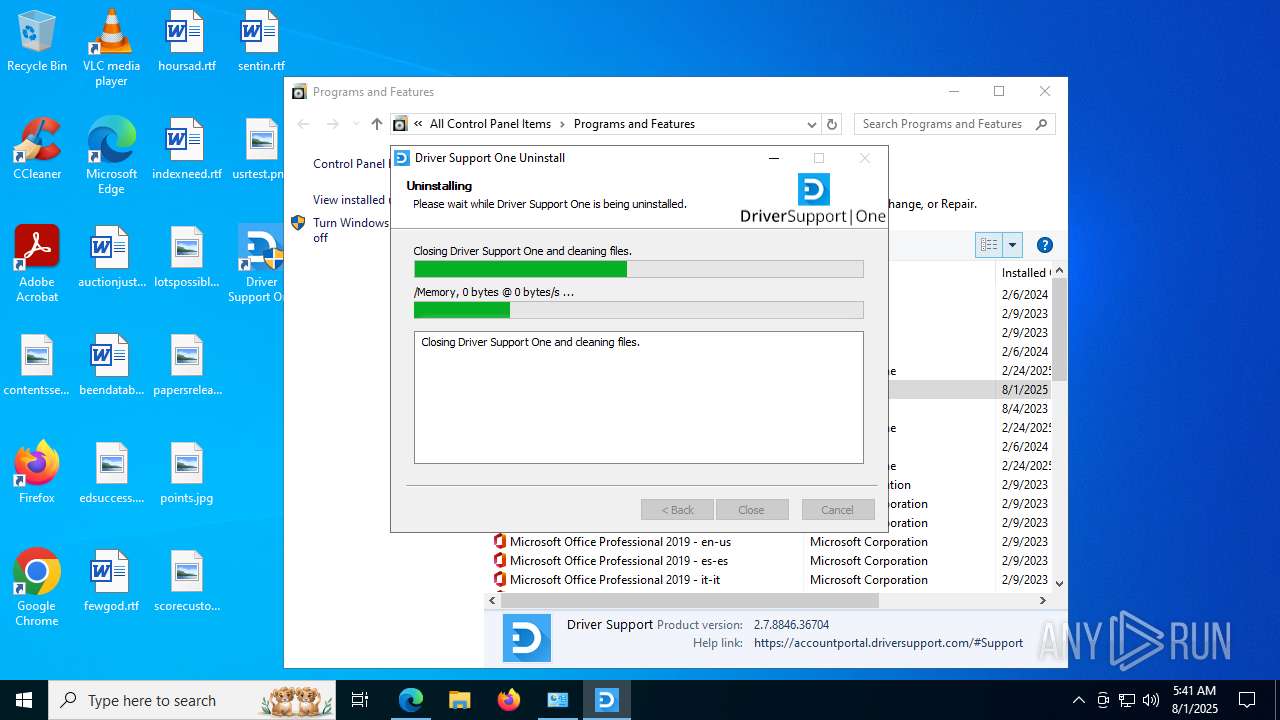Click the uninstall log text box
The image size is (1280, 720).
click(x=639, y=398)
